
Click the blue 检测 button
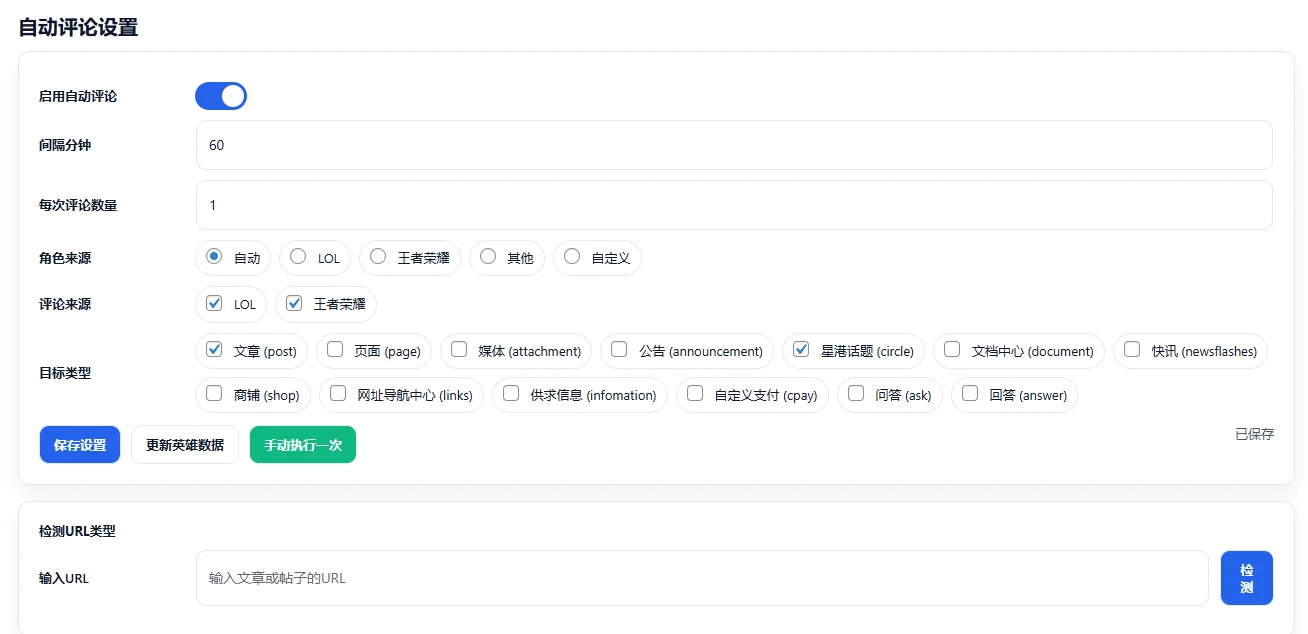1246,578
